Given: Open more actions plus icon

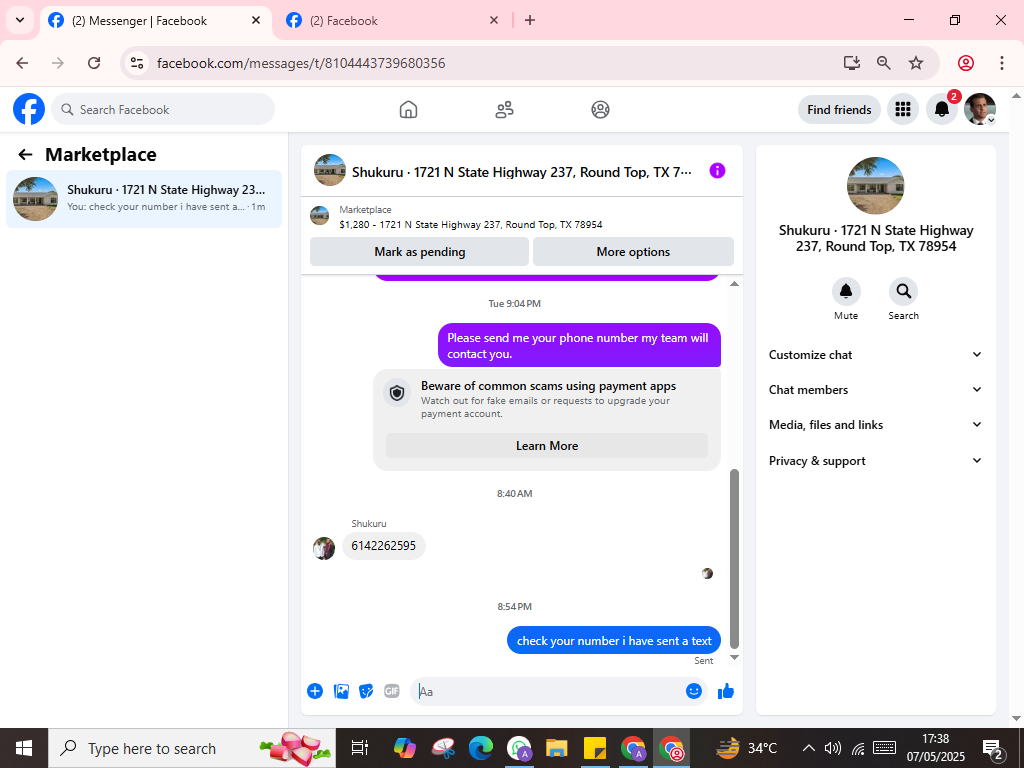Looking at the screenshot, I should pos(315,691).
